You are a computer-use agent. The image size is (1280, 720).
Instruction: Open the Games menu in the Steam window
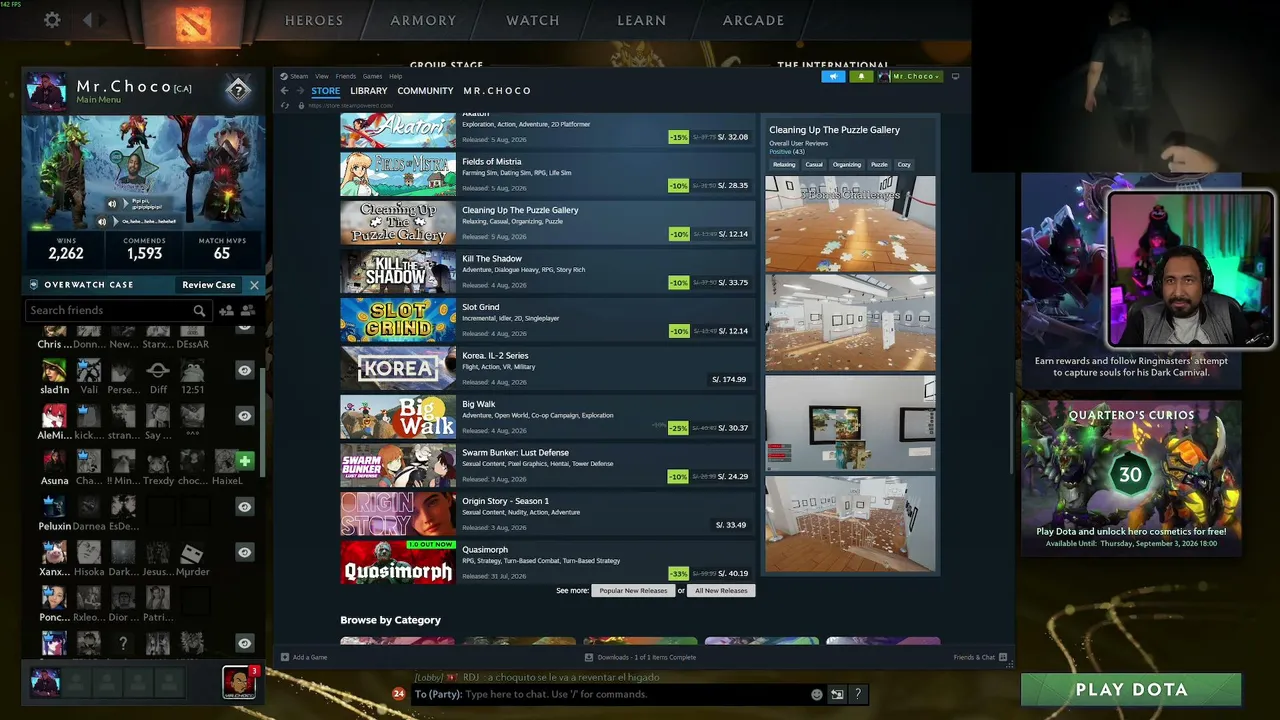coord(372,76)
